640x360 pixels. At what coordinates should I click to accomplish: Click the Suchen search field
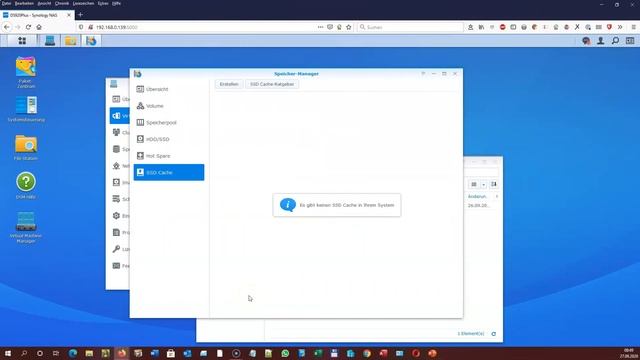(x=410, y=27)
